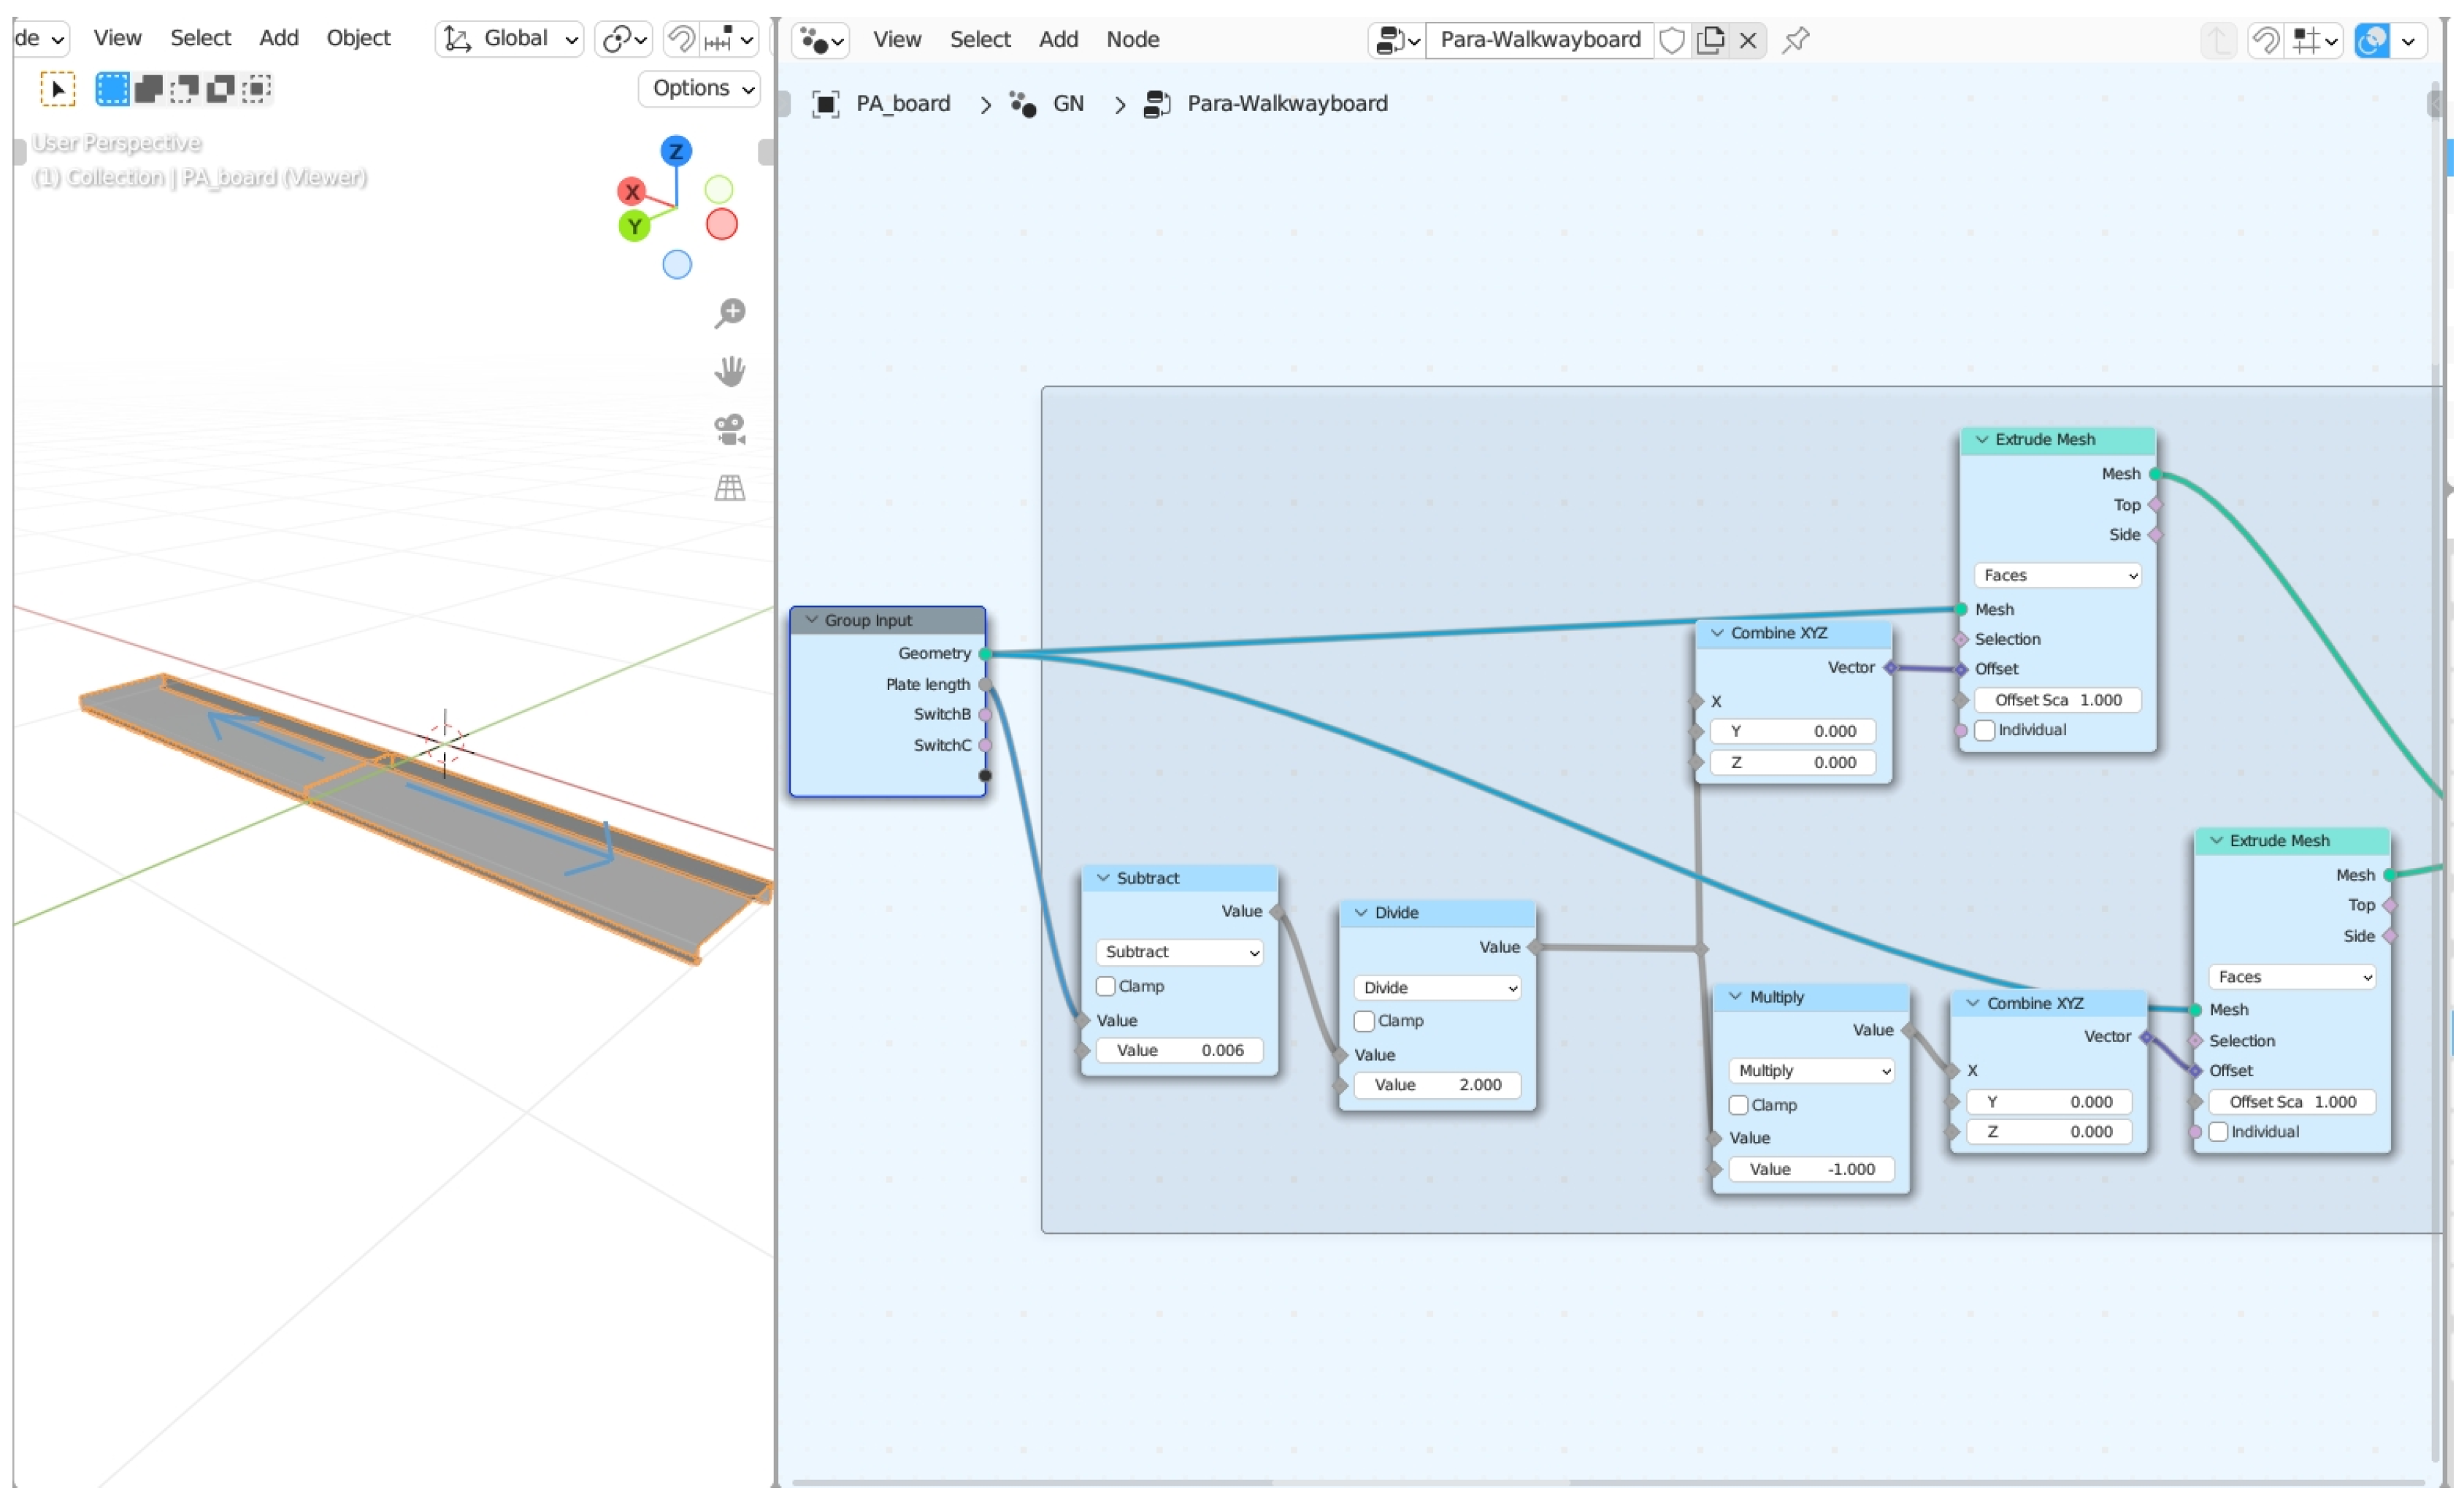This screenshot has width=2464, height=1507.
Task: Open Global transform orientation dropdown
Action: [510, 39]
